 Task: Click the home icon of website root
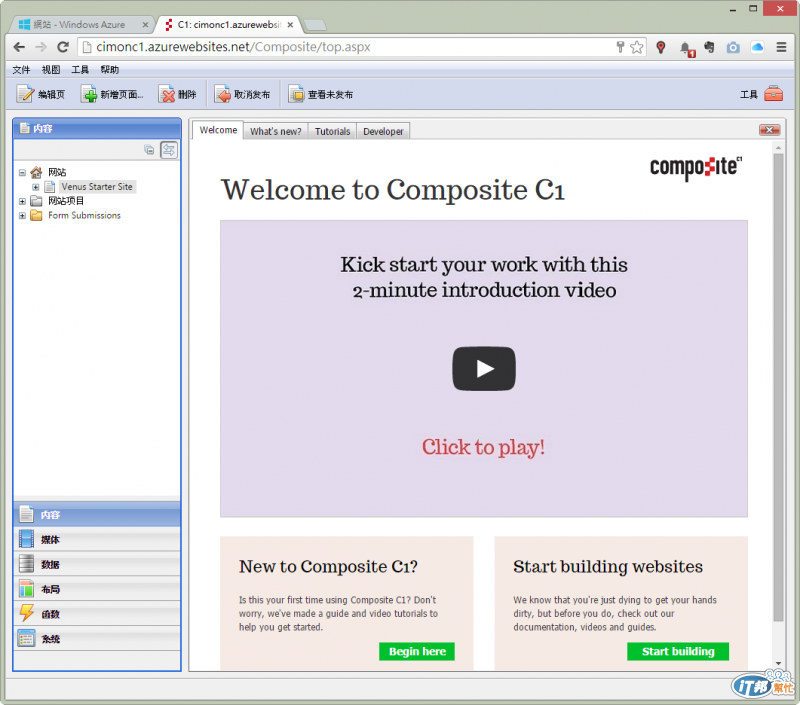(x=36, y=172)
